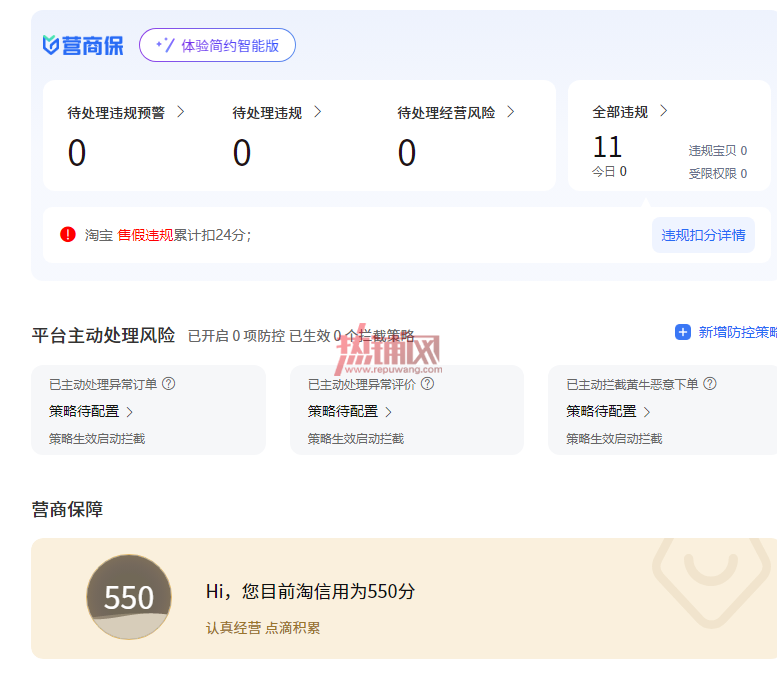
Task: Open help icon beside 已主动拦截黄牛恶意下单
Action: point(710,383)
